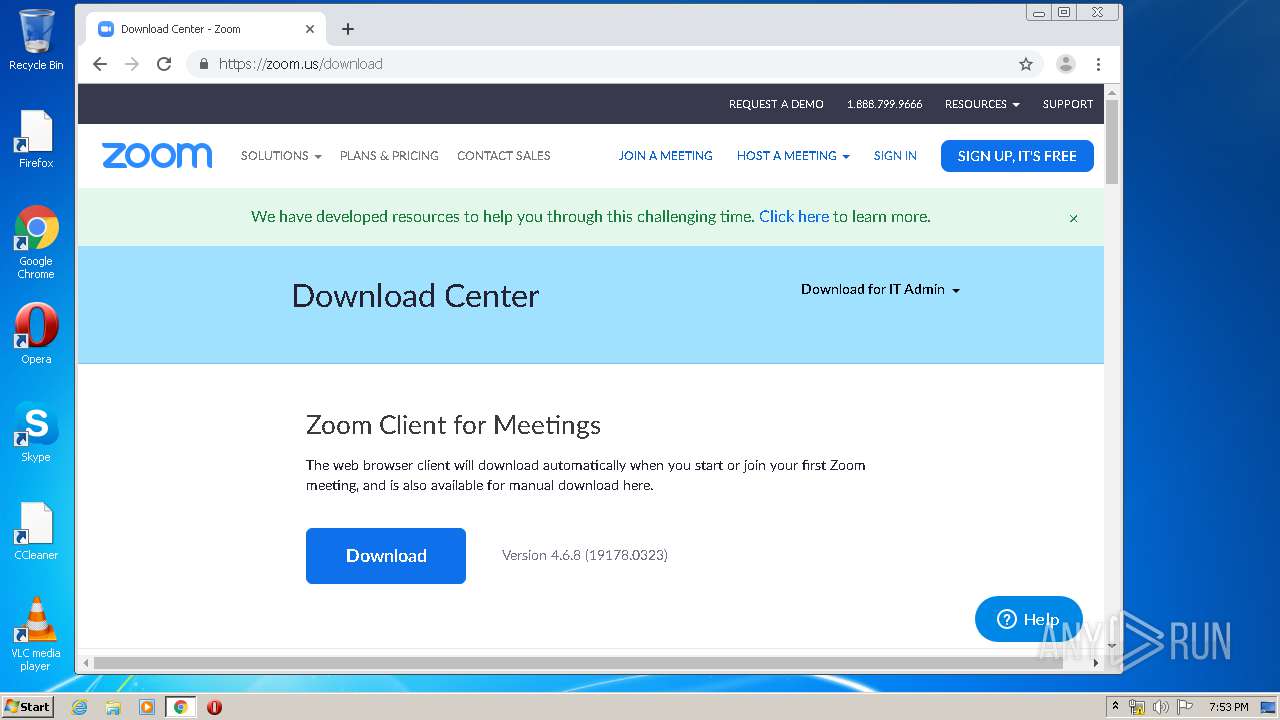Viewport: 1280px width, 720px height.
Task: Bookmark this page with the star icon
Action: (x=1026, y=64)
